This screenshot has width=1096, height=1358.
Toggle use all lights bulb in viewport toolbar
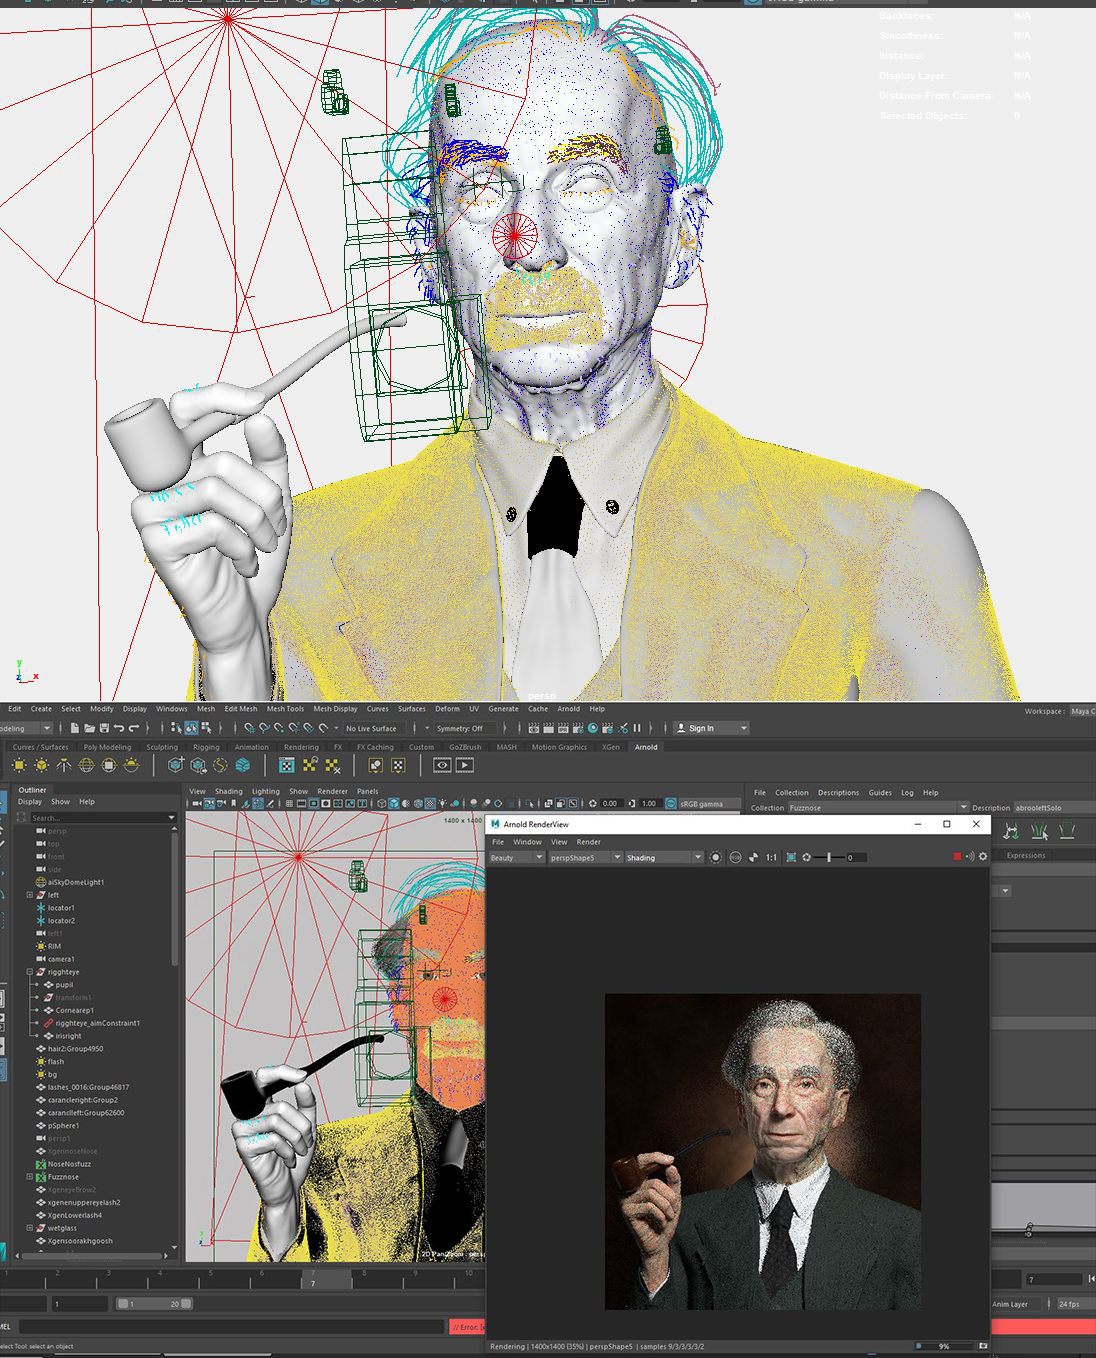(442, 803)
